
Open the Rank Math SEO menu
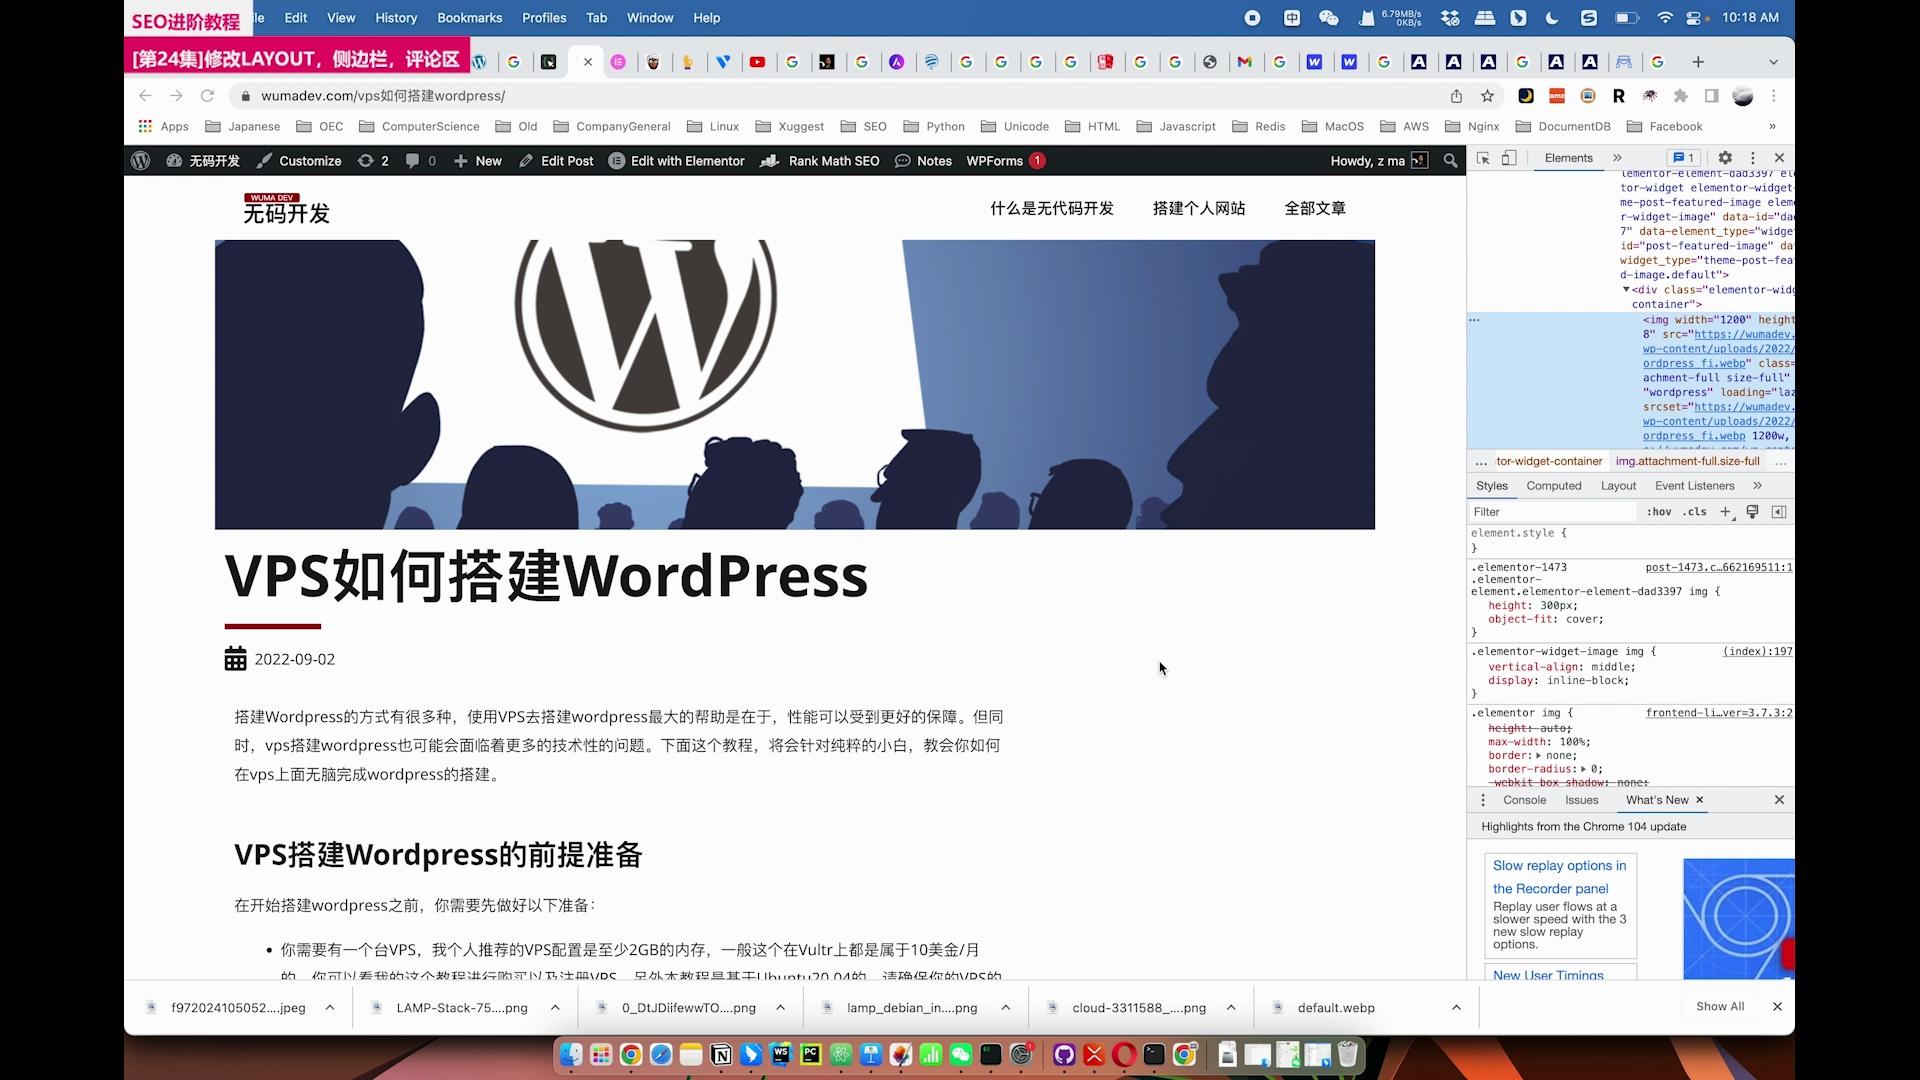820,160
